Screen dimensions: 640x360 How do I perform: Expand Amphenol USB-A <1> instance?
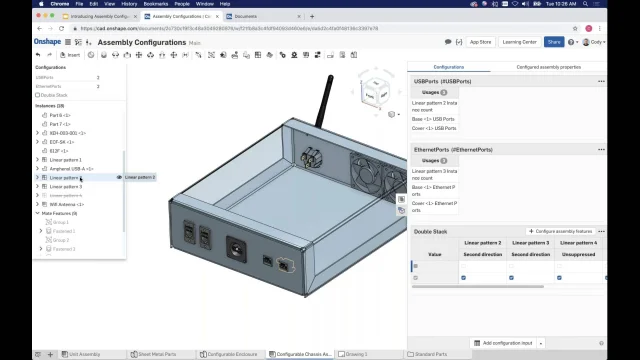[x=38, y=169]
